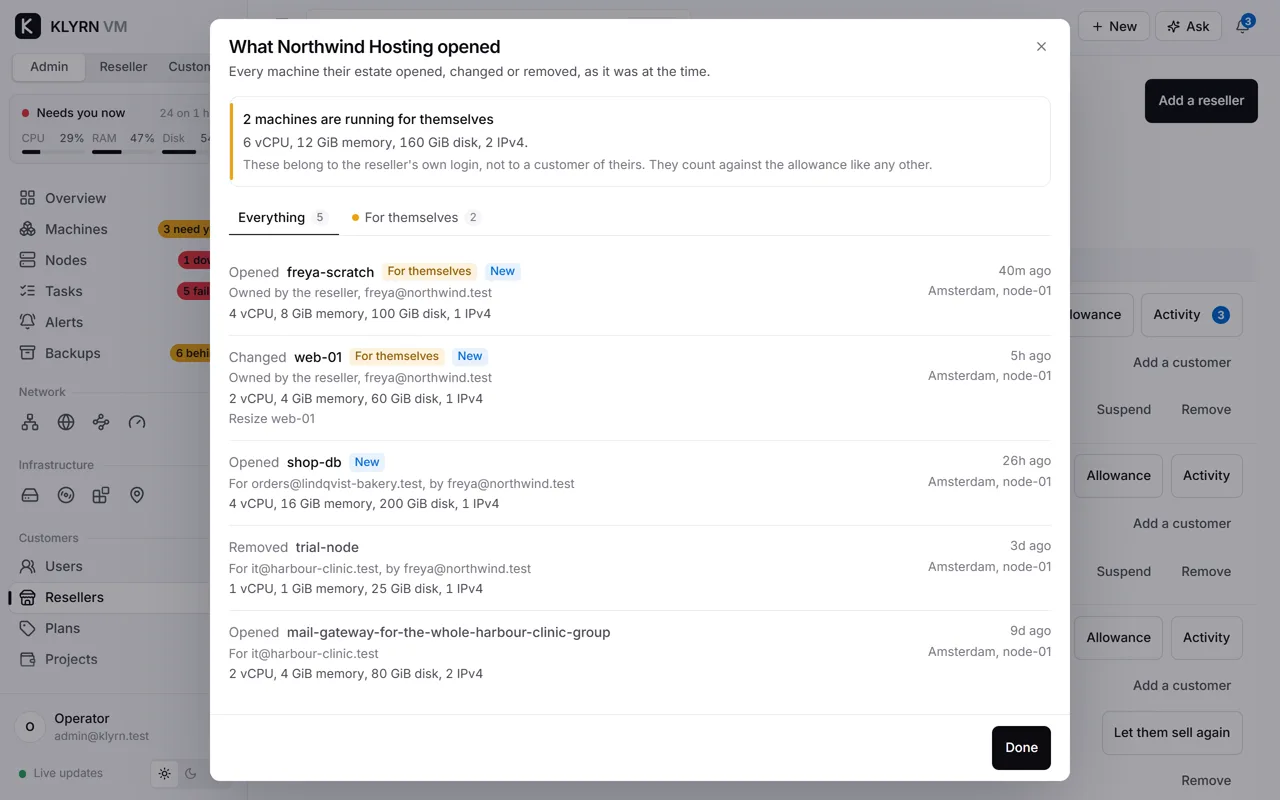Switch to the For themselves tab

click(415, 217)
